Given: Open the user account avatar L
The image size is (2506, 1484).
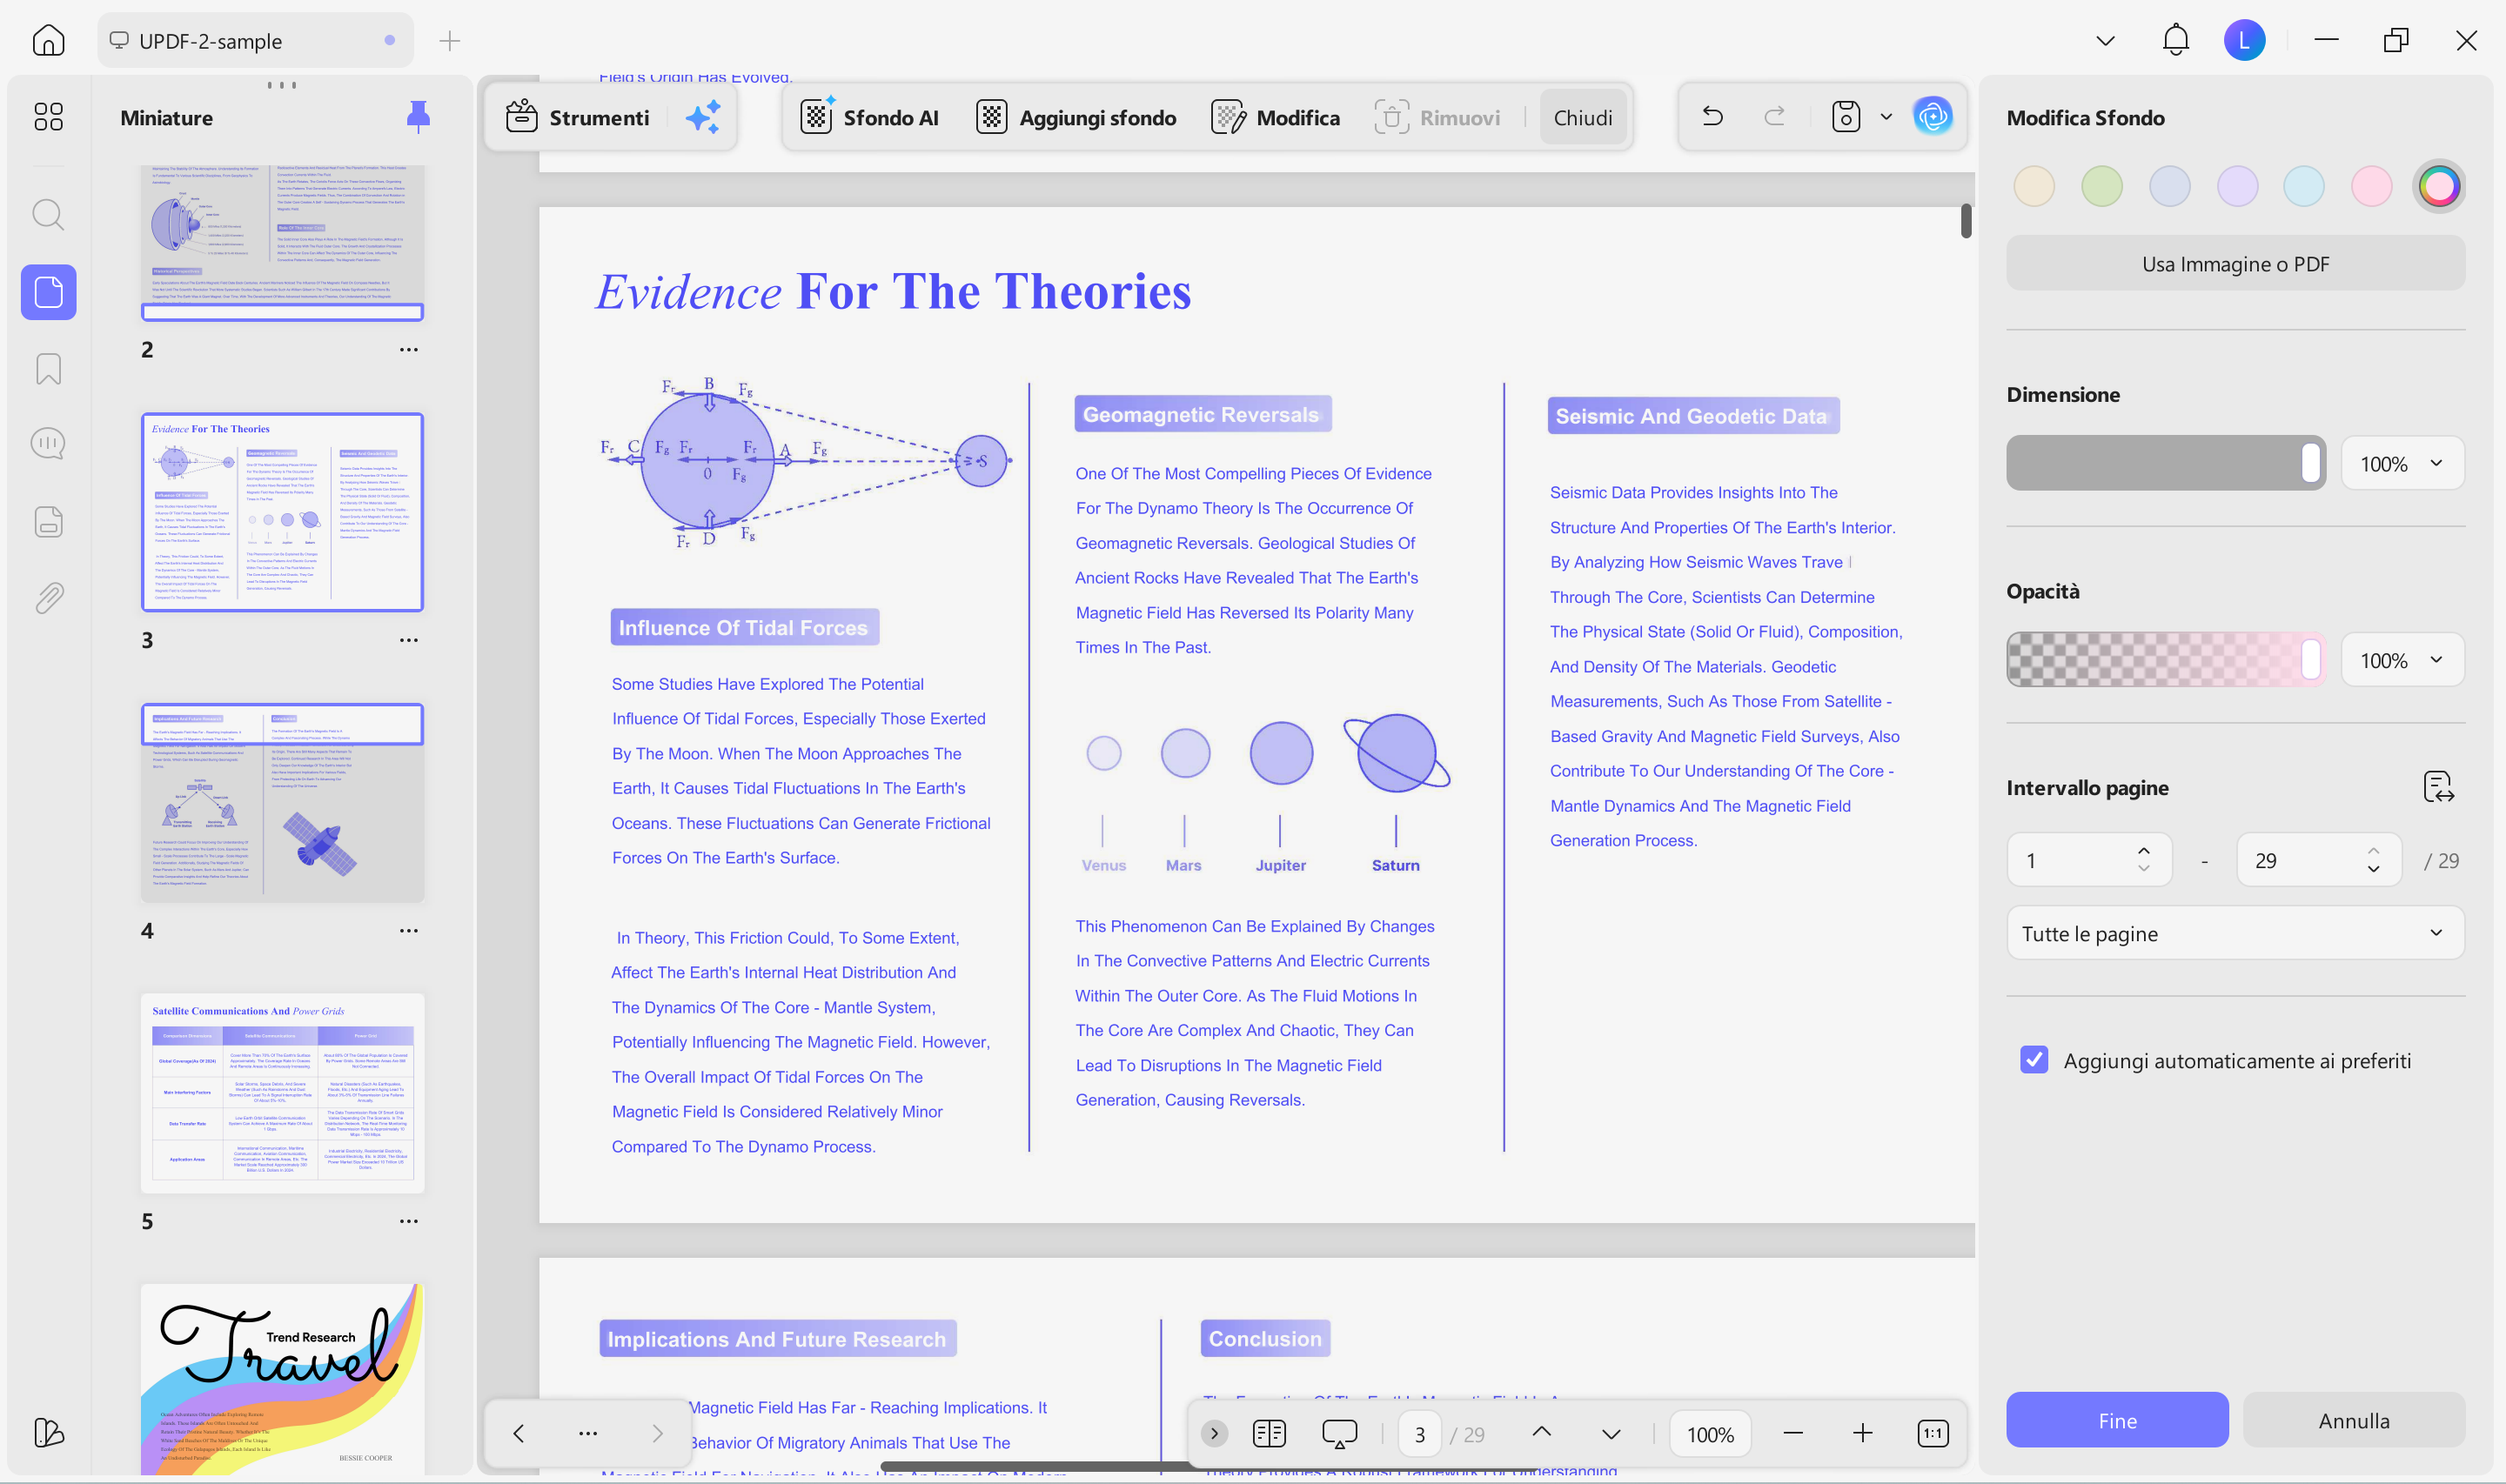Looking at the screenshot, I should (2244, 41).
